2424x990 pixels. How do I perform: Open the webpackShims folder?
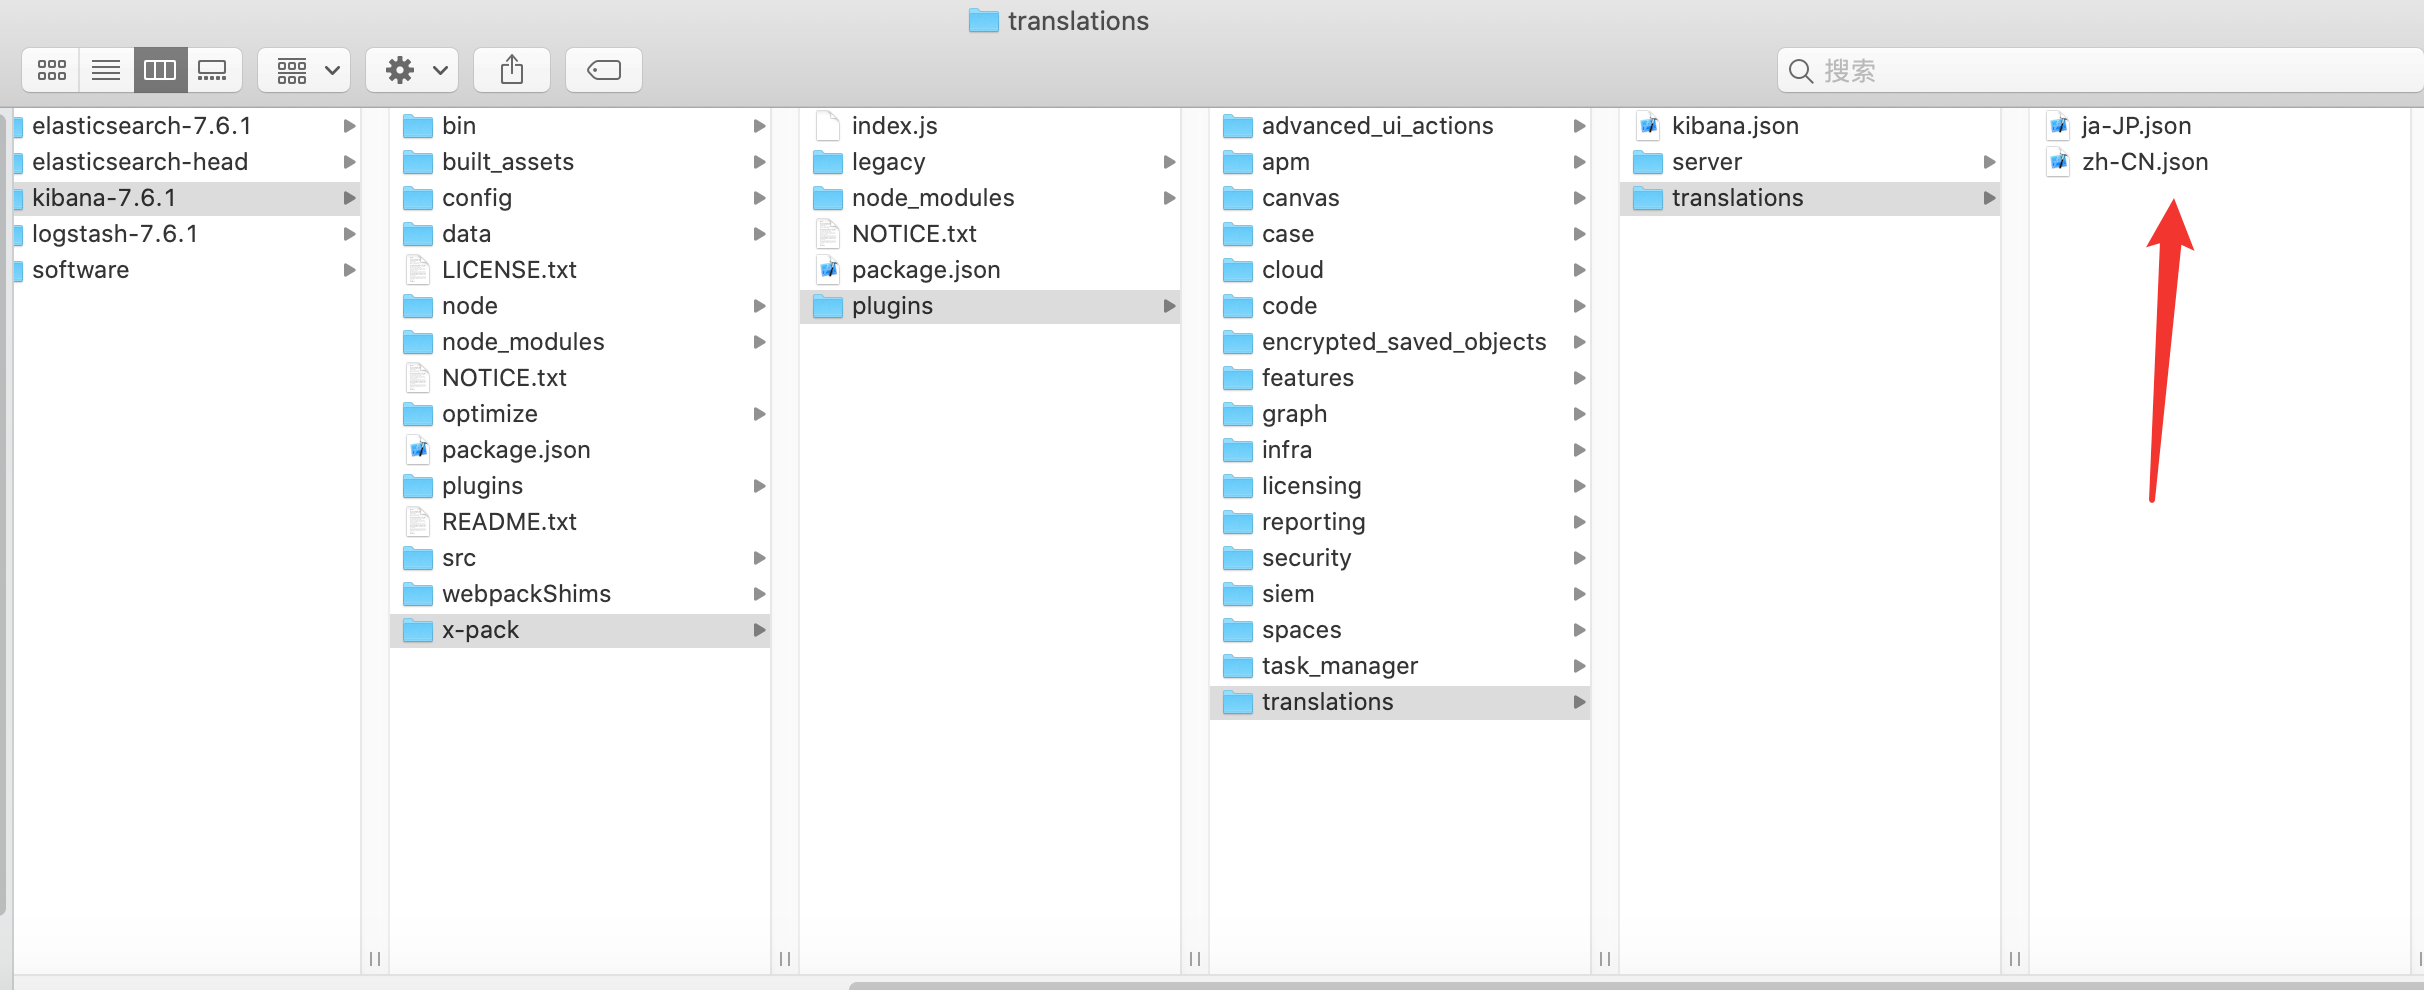tap(526, 594)
